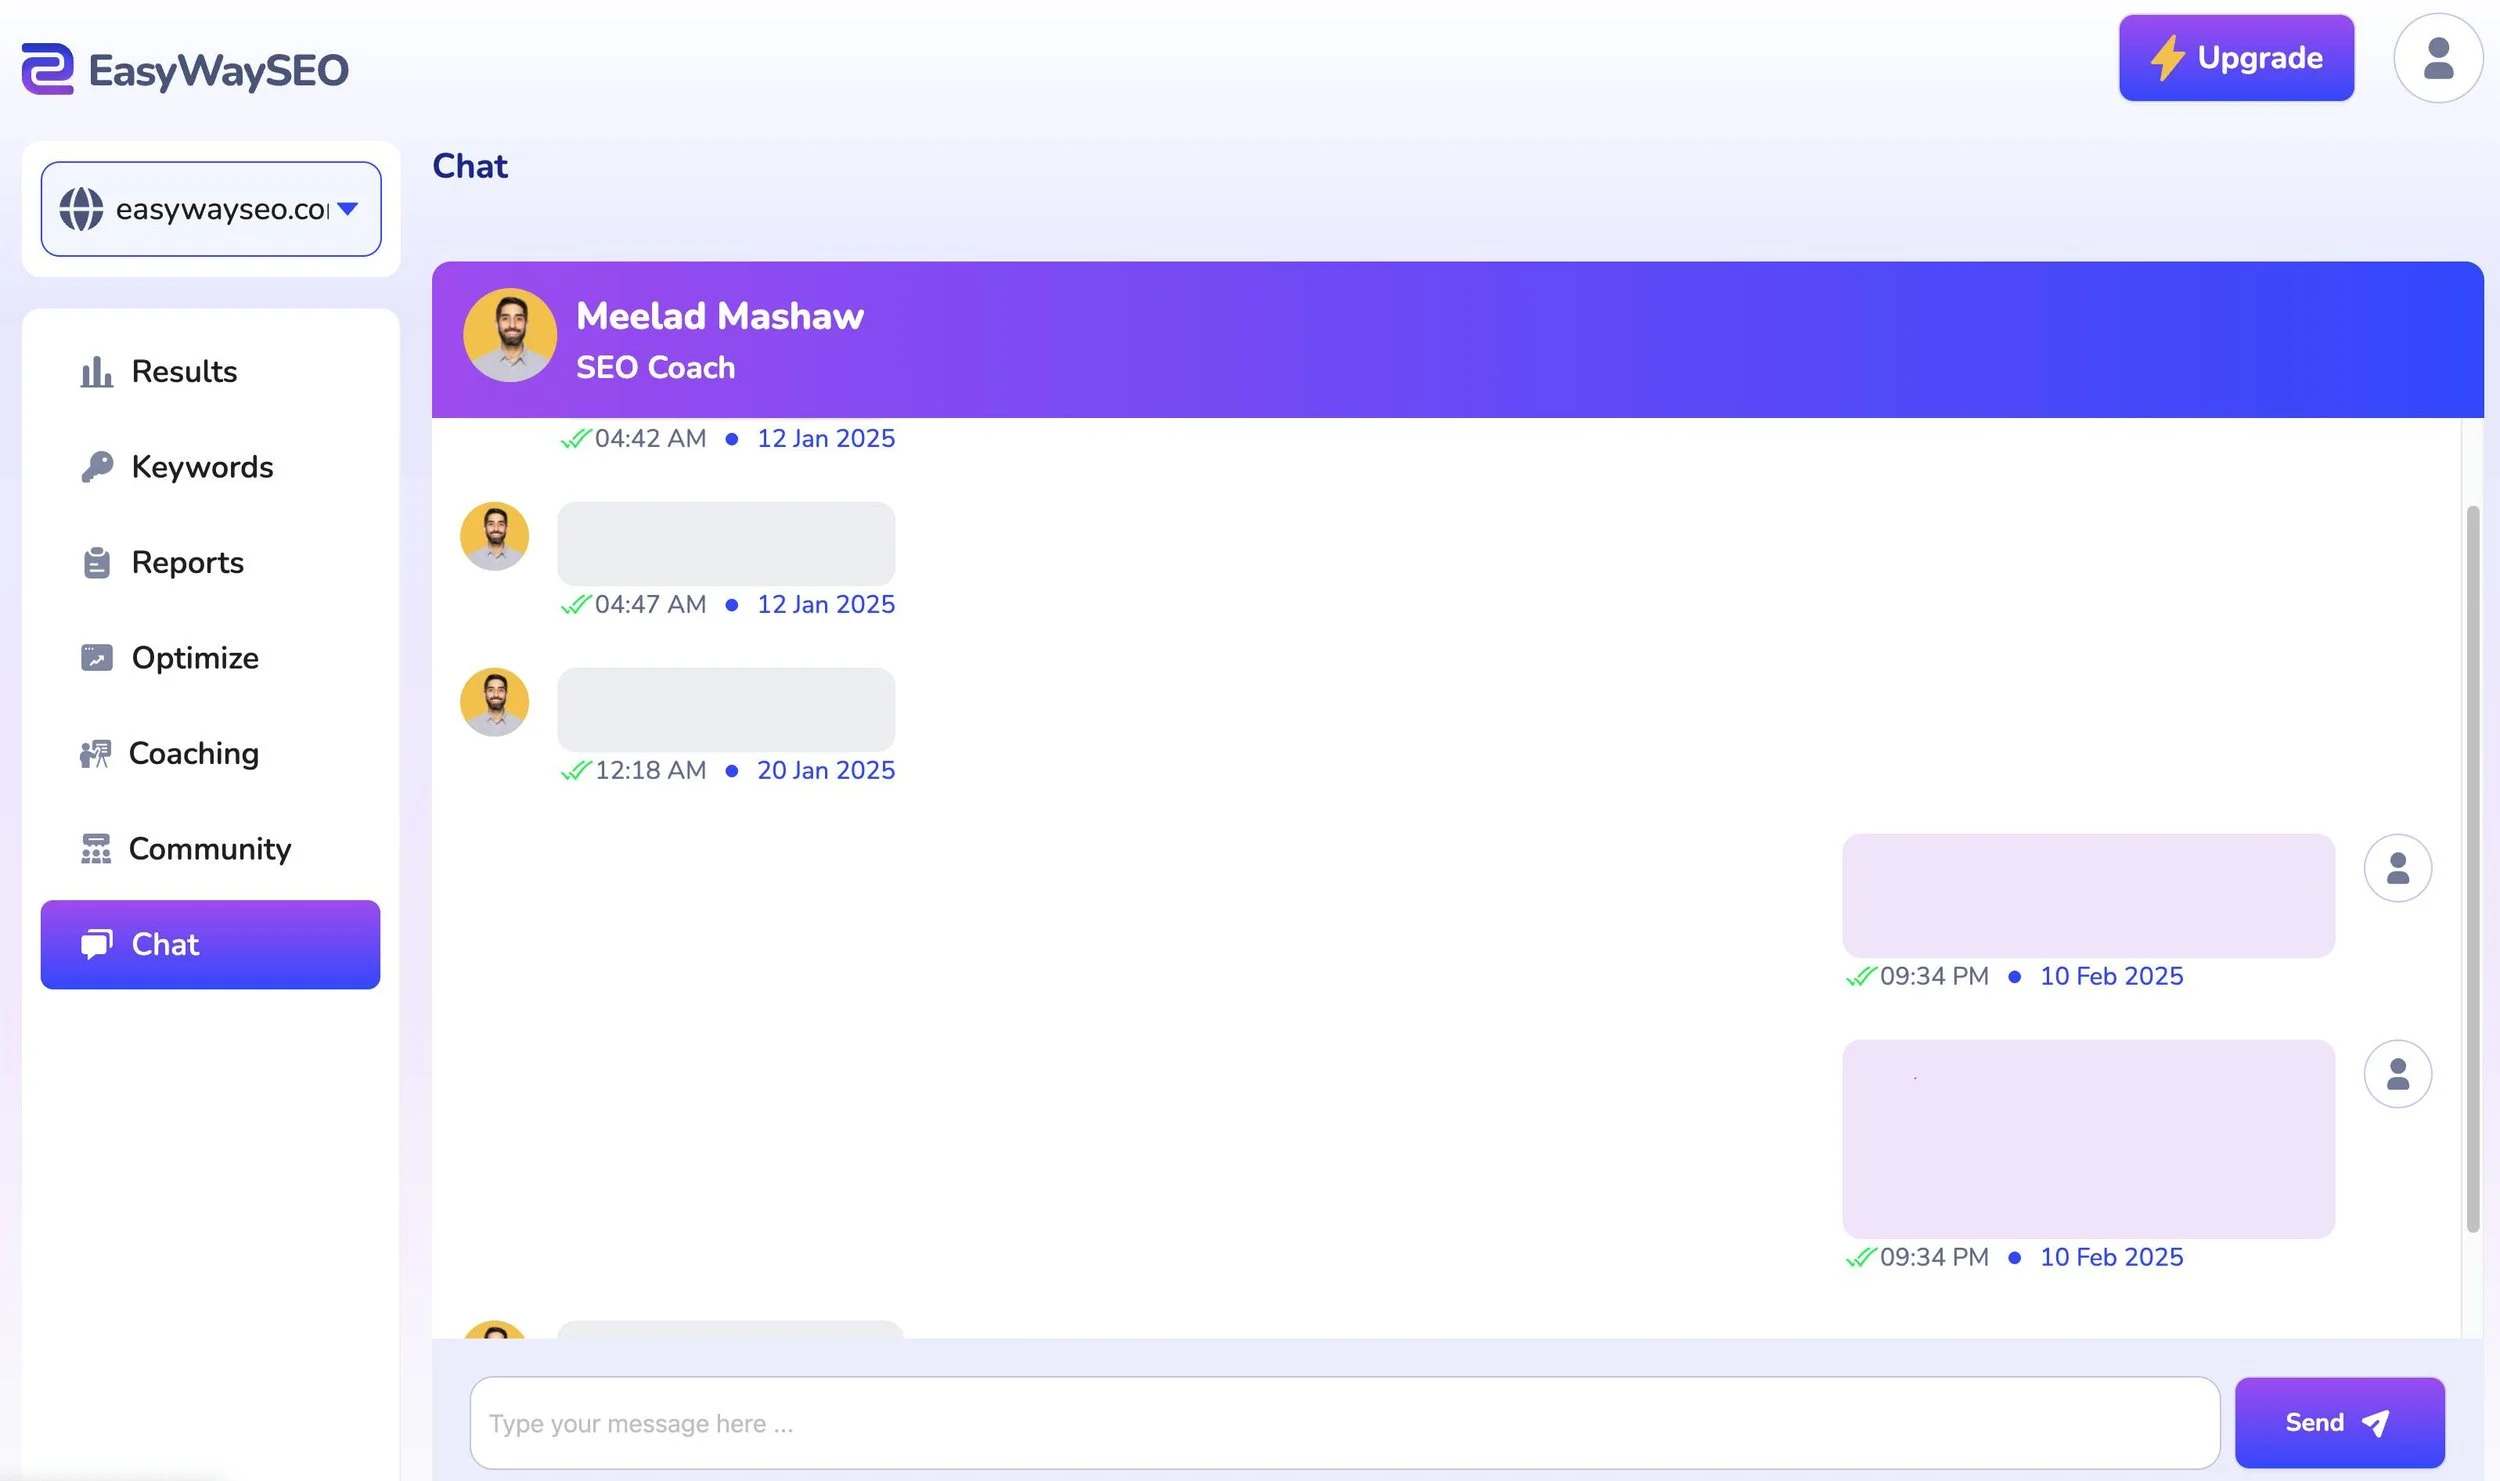Click the Community group icon

click(96, 849)
